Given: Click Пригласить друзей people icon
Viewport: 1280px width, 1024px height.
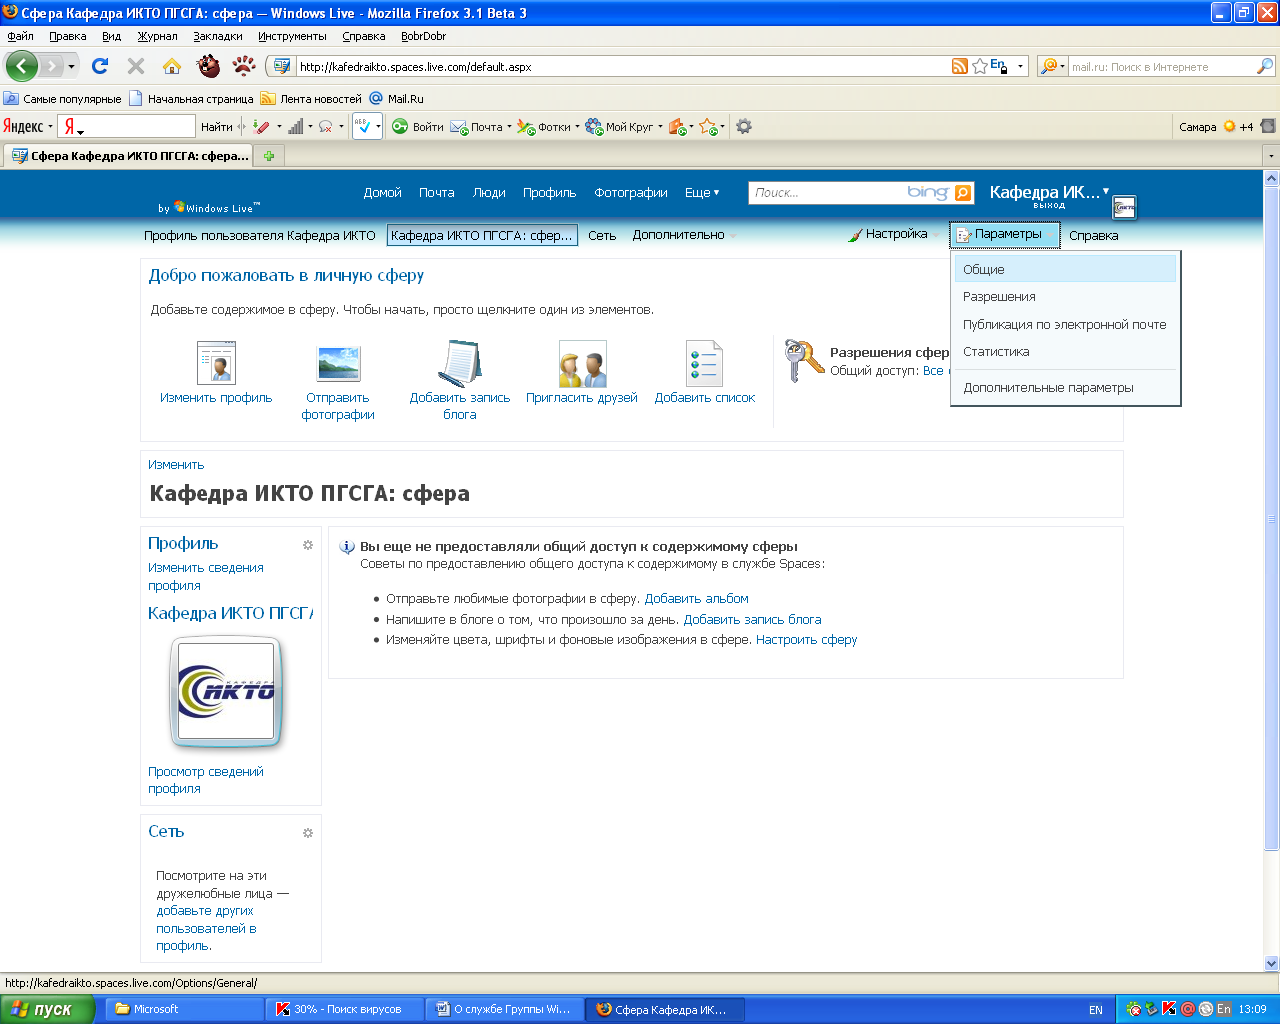Looking at the screenshot, I should tap(582, 363).
